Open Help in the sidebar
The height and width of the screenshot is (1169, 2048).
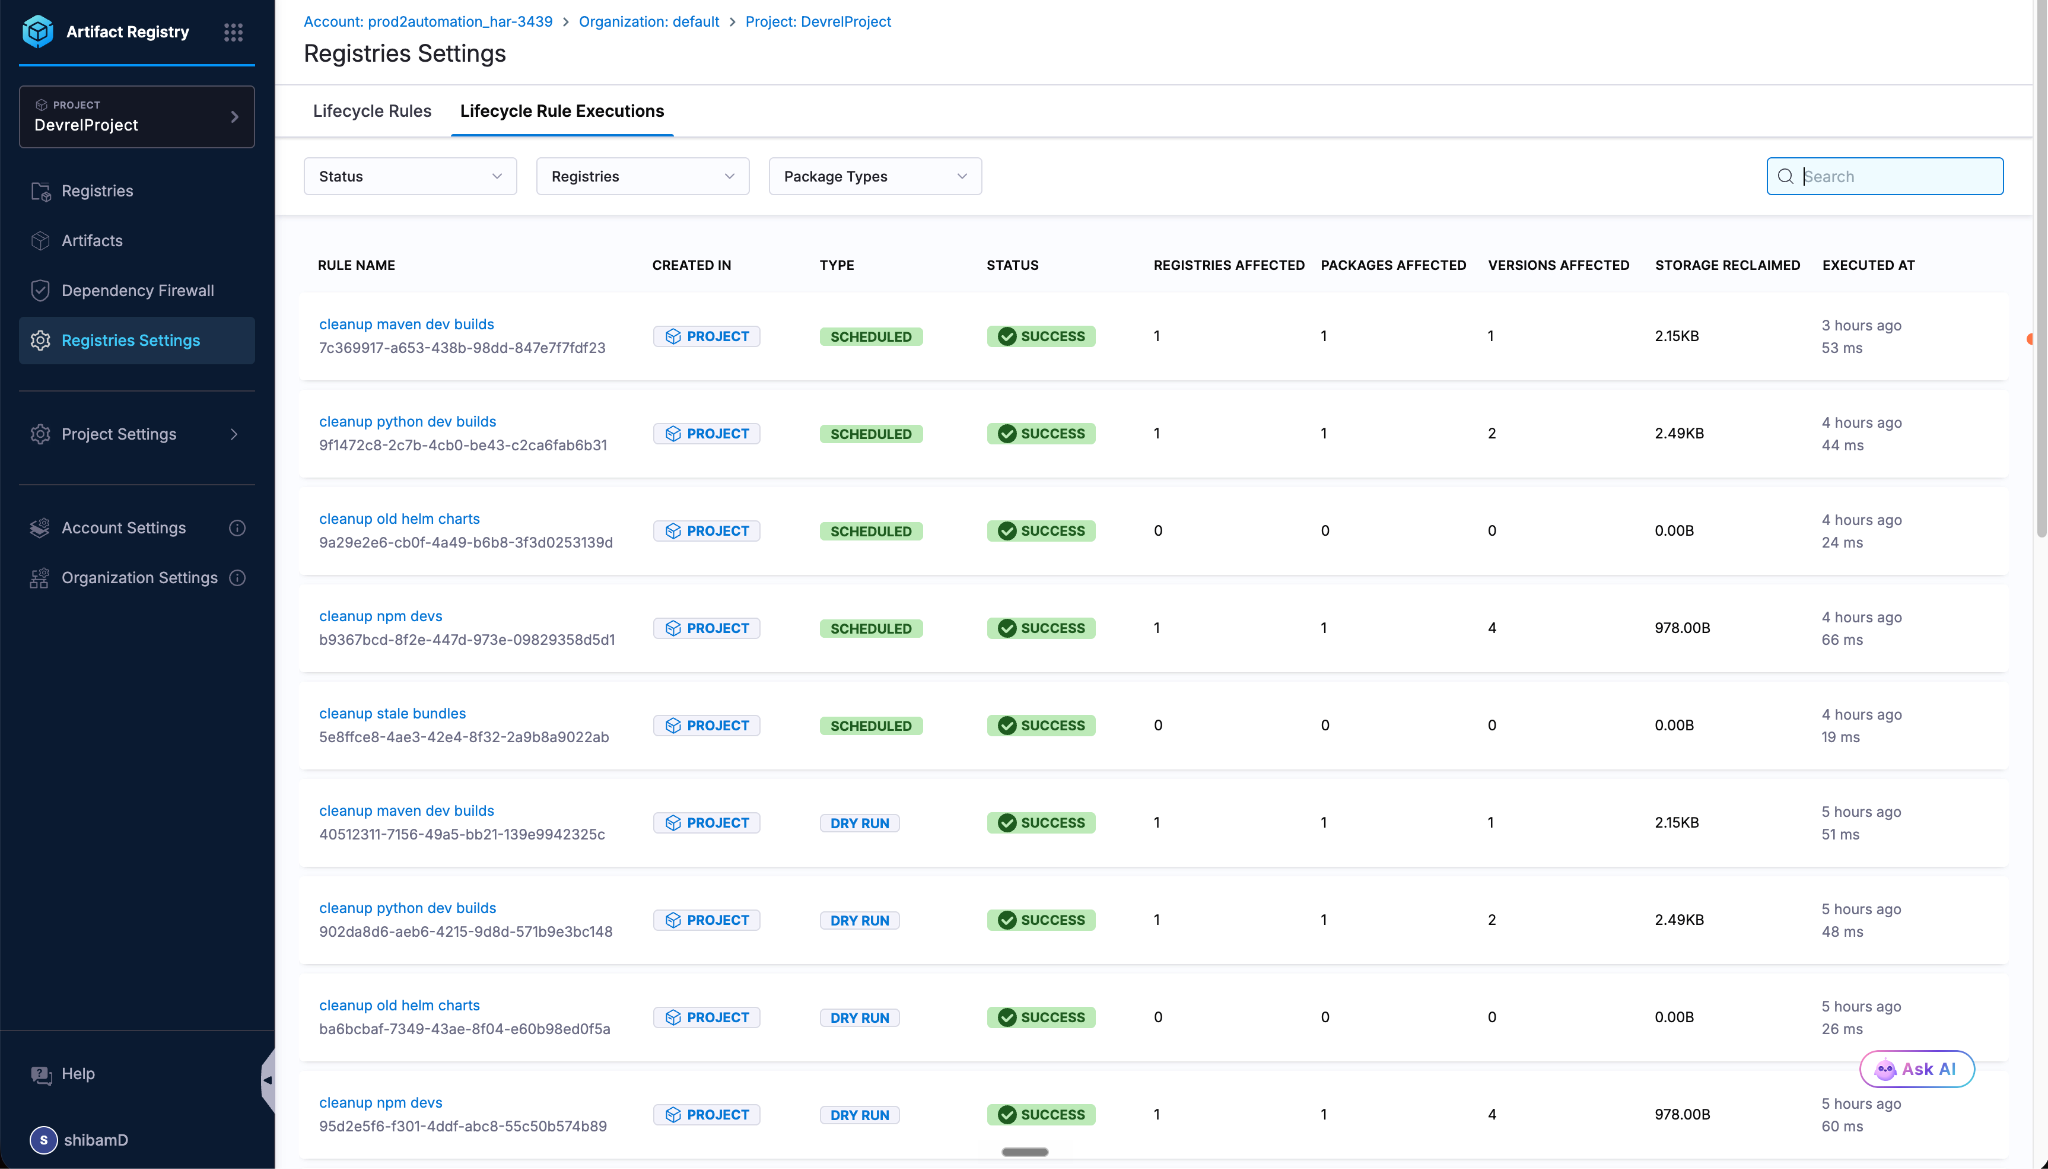click(x=78, y=1074)
